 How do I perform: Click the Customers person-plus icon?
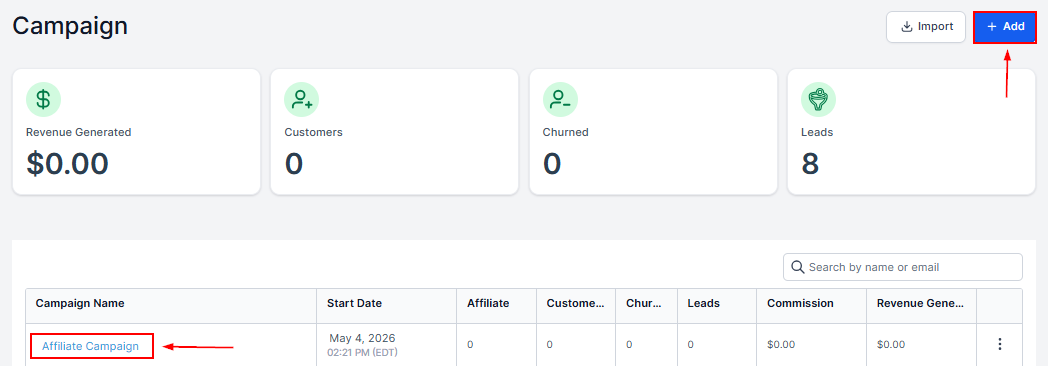click(x=301, y=100)
